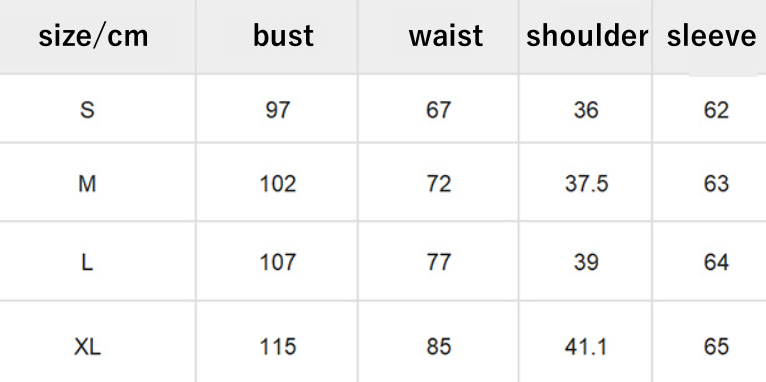The height and width of the screenshot is (382, 766).
Task: Select the M size row label
Action: (x=87, y=184)
